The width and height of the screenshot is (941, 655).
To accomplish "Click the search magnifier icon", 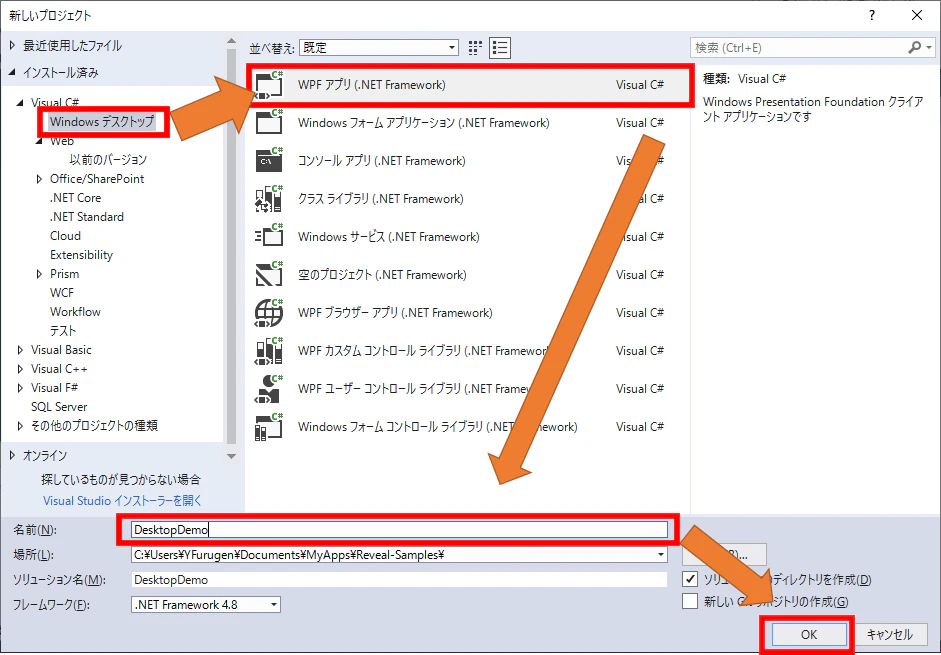I will tap(915, 47).
